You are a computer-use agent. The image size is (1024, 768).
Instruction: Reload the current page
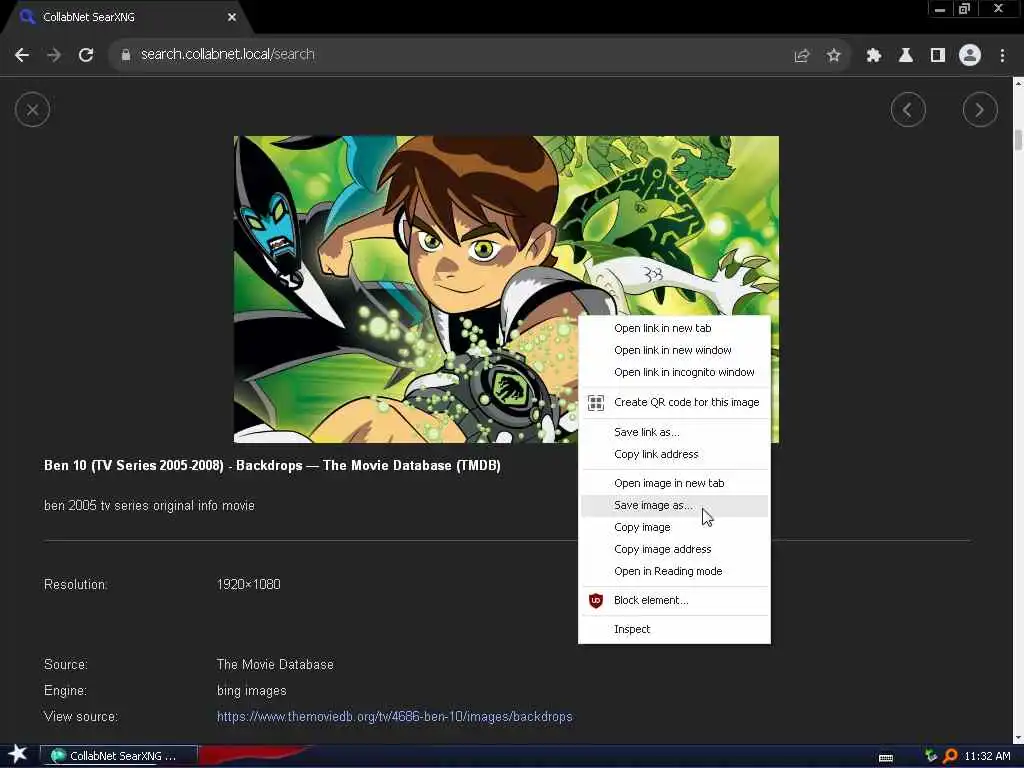(x=86, y=55)
